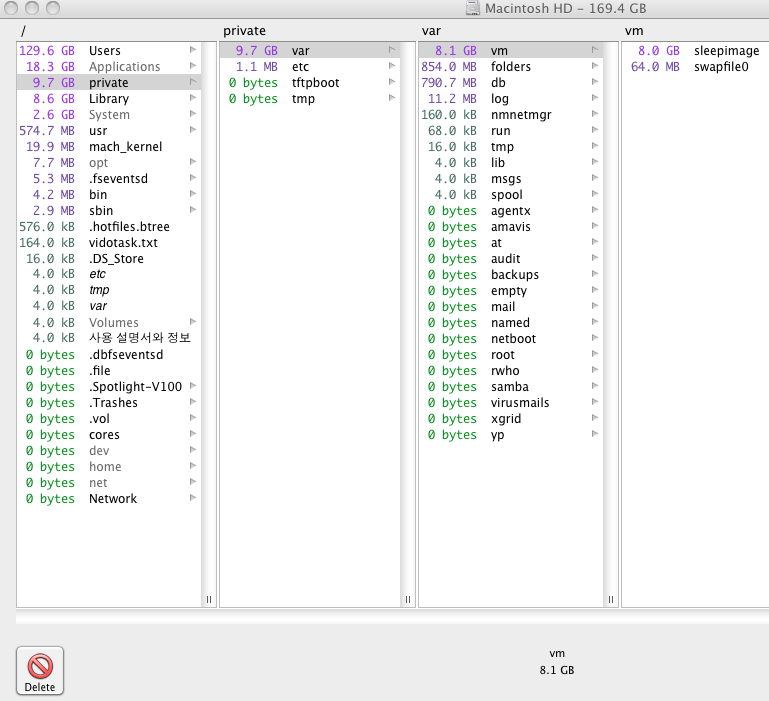The image size is (769, 701).
Task: Expand the Users folder arrow
Action: [x=193, y=50]
